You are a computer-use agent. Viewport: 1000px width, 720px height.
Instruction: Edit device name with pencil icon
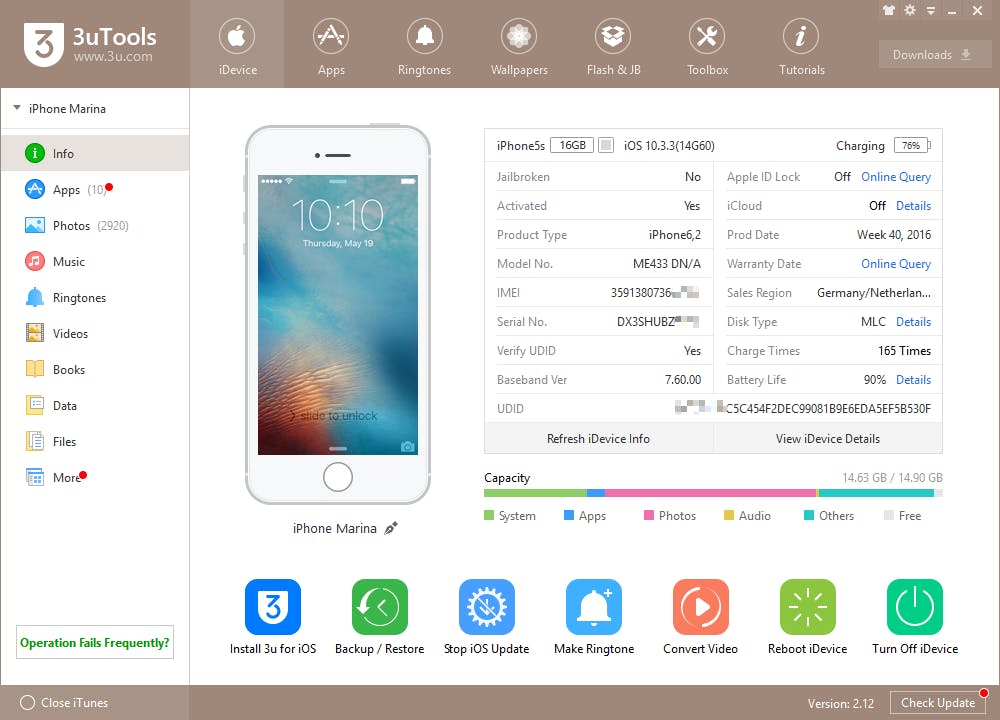[391, 528]
